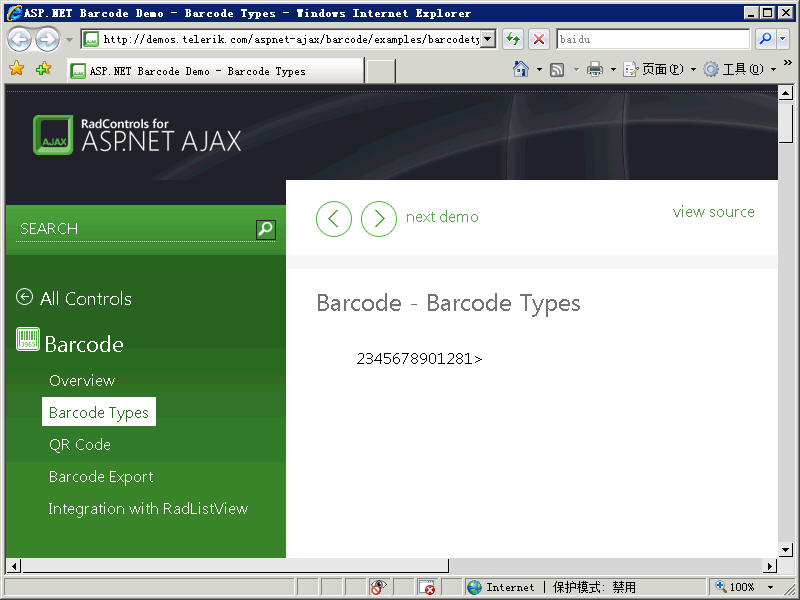Go forward with the browser Forward arrow
This screenshot has width=800, height=600.
tap(48, 39)
